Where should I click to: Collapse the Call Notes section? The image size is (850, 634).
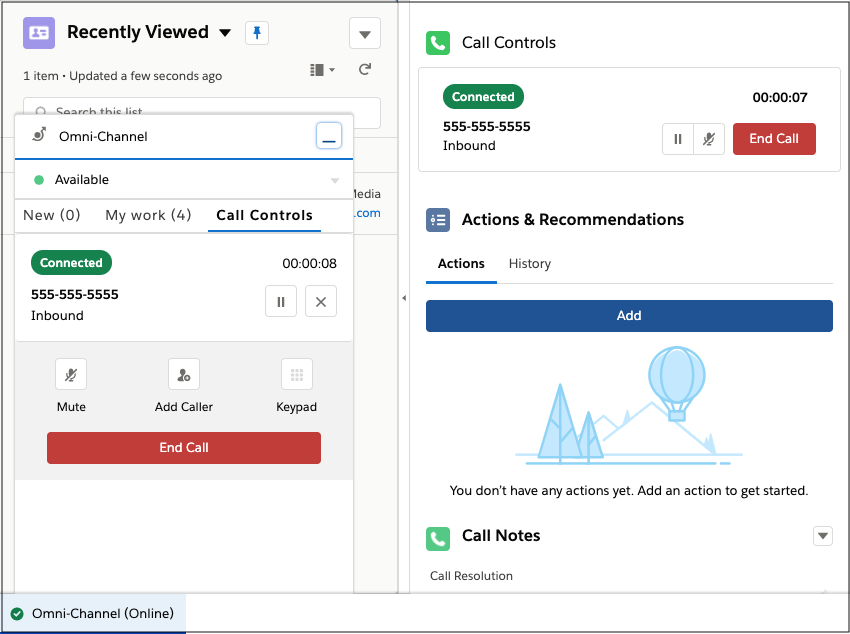coord(822,536)
